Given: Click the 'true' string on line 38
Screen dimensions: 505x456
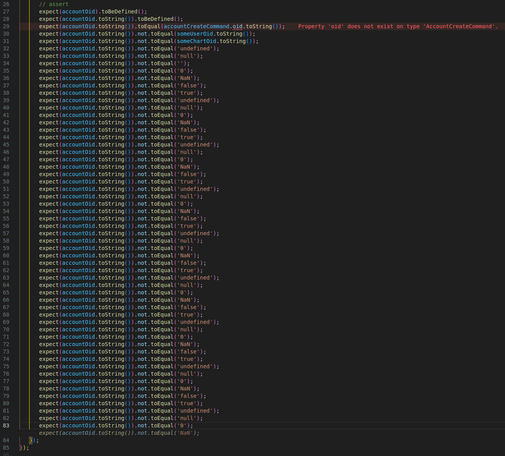Looking at the screenshot, I should (x=187, y=93).
